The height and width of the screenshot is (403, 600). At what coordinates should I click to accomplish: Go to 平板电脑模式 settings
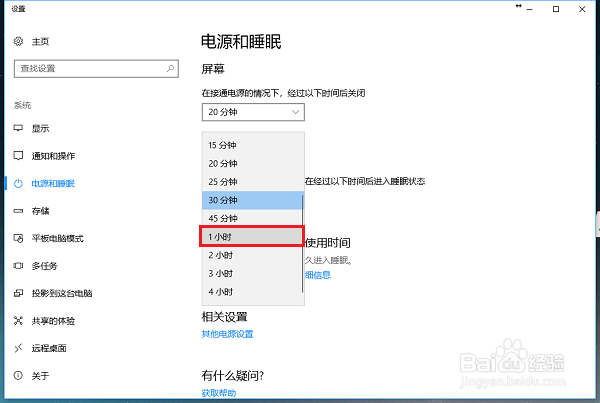coord(57,238)
